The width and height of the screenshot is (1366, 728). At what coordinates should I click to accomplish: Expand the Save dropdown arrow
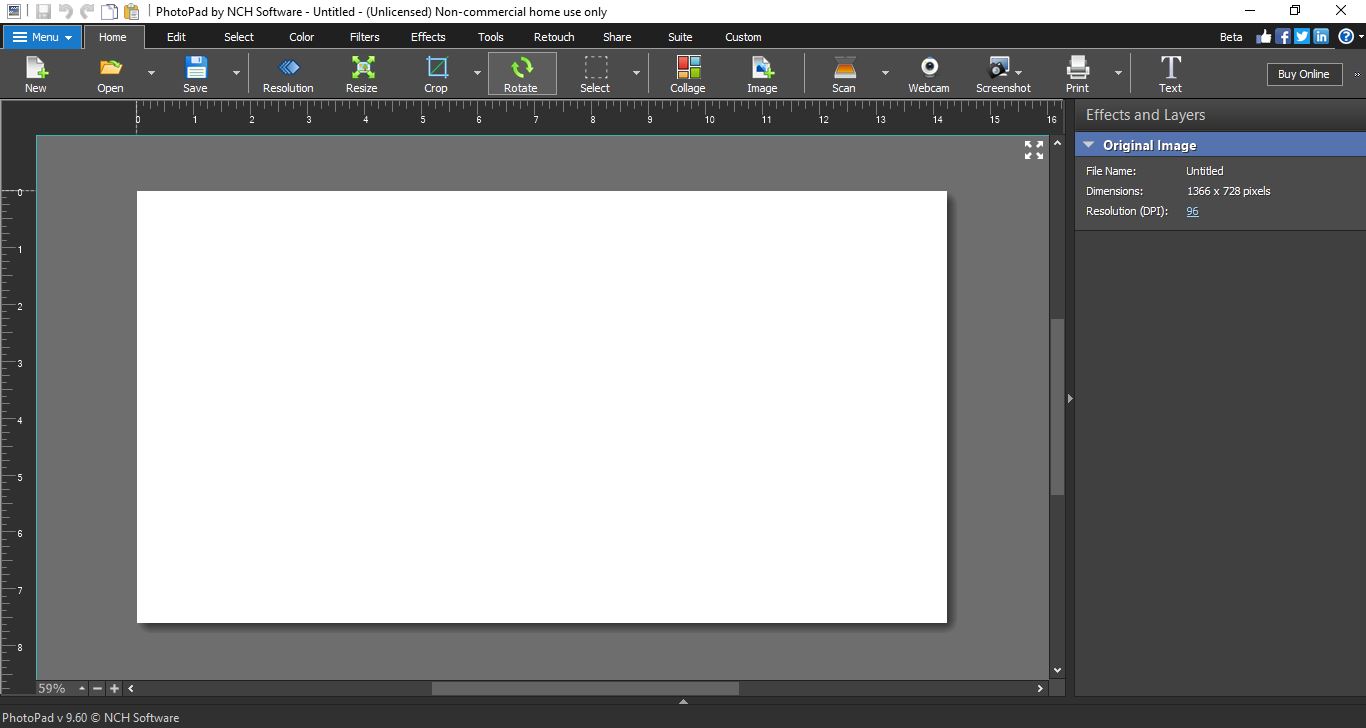[x=236, y=73]
